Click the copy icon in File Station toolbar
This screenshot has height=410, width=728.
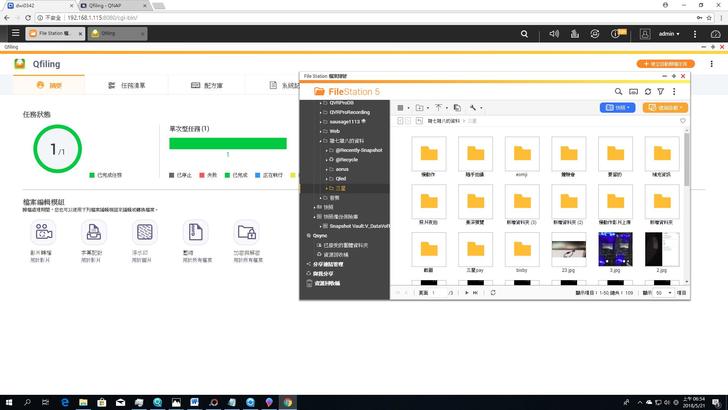click(x=456, y=107)
